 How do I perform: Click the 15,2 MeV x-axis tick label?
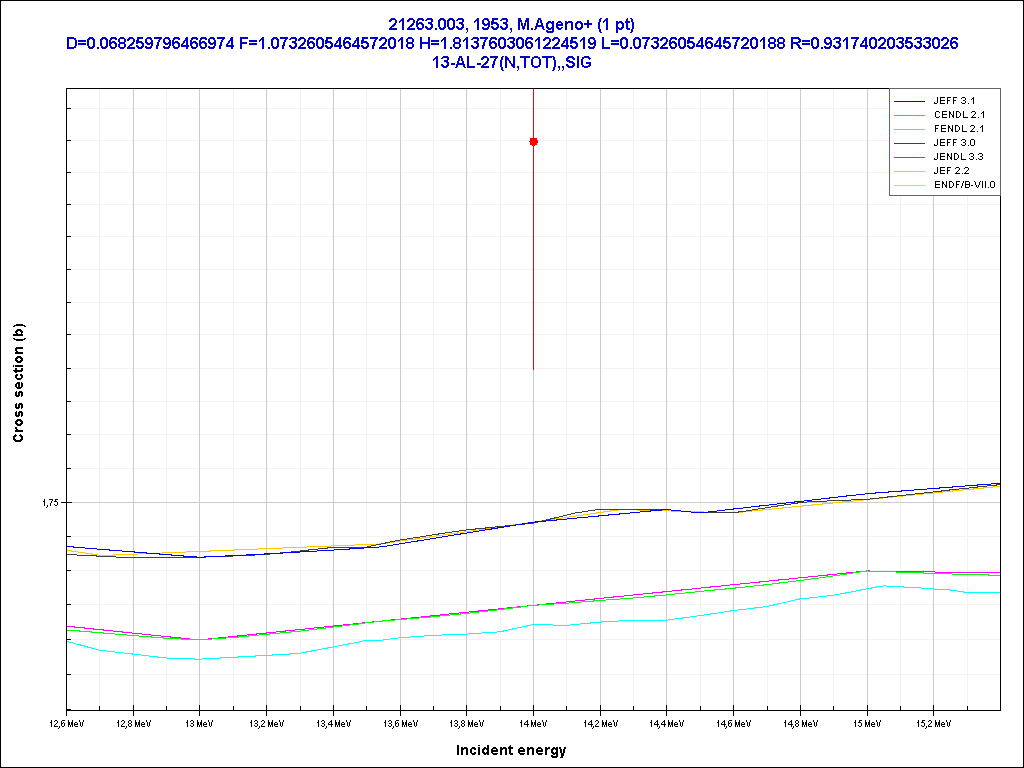coord(933,722)
